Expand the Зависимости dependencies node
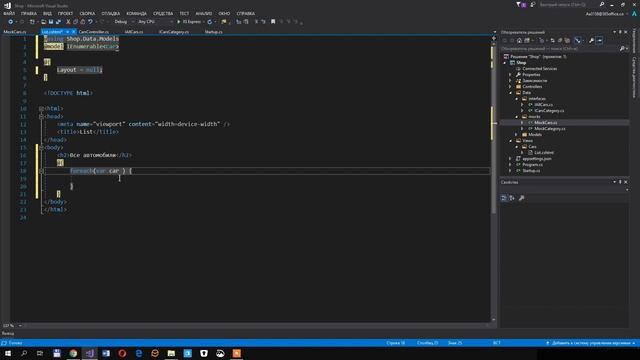640x360 pixels. tap(510, 81)
